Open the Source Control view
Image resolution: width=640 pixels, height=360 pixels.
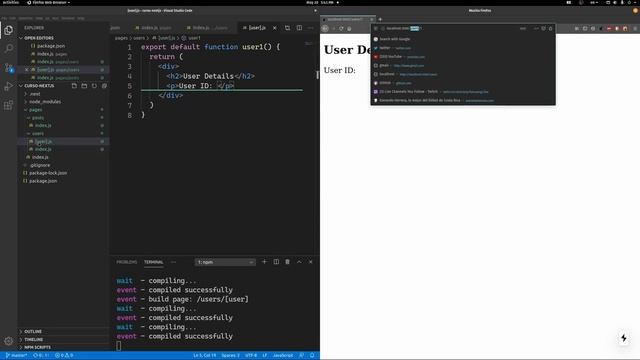9,68
